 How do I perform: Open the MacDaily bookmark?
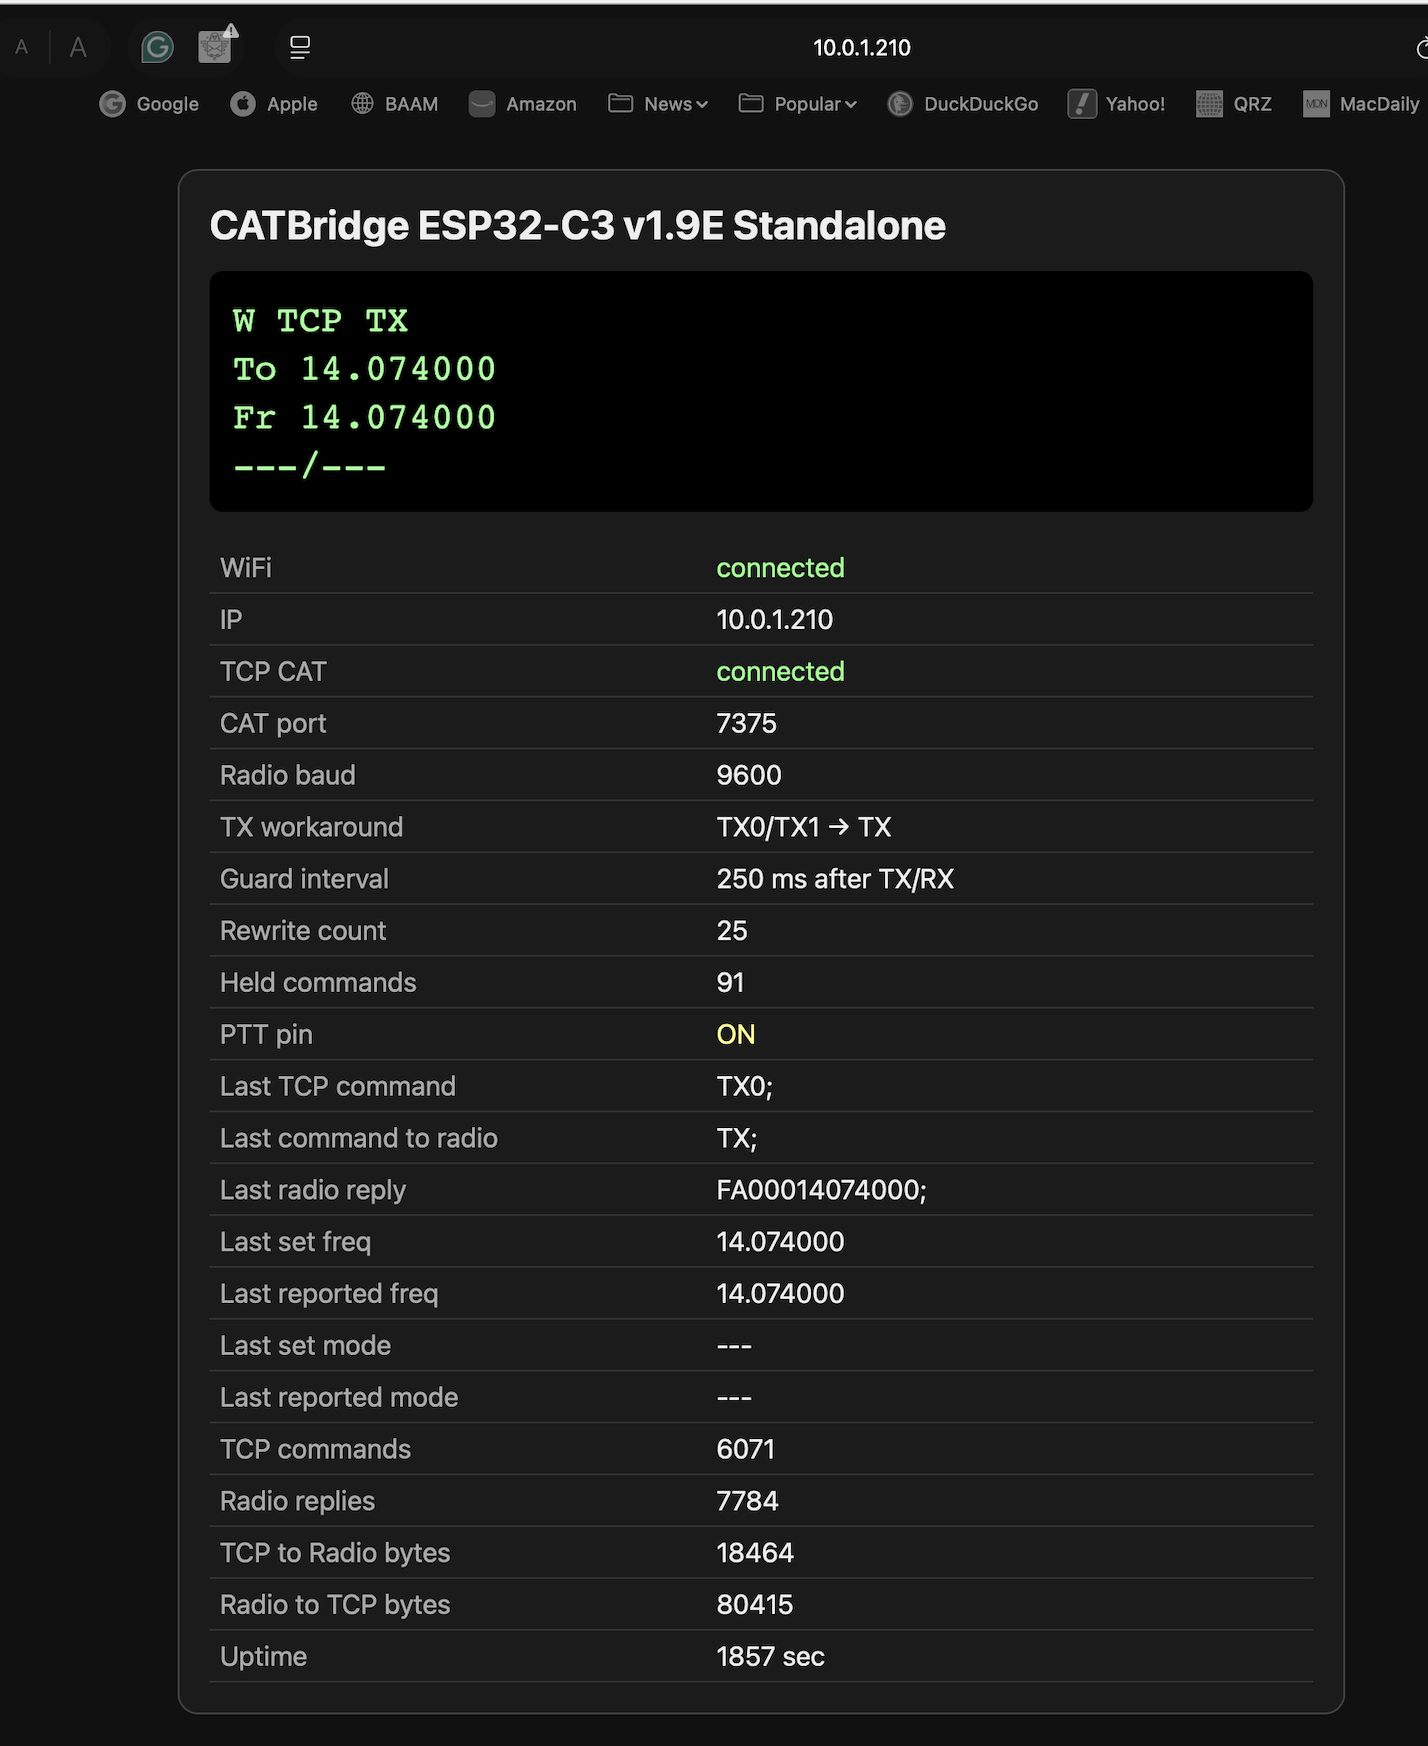point(1361,104)
